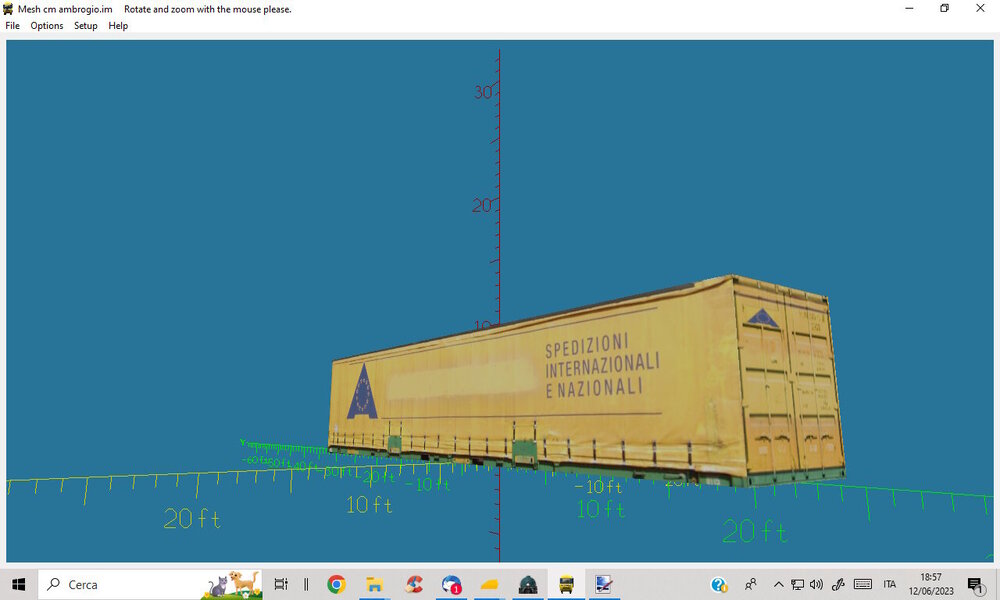The width and height of the screenshot is (1000, 600).
Task: Show hidden system tray icons
Action: click(778, 584)
